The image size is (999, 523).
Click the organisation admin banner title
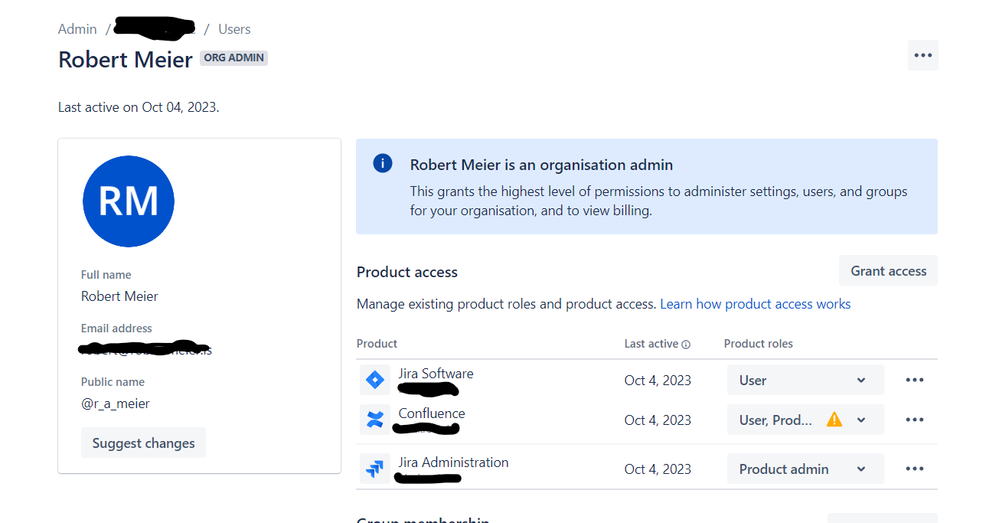point(541,165)
